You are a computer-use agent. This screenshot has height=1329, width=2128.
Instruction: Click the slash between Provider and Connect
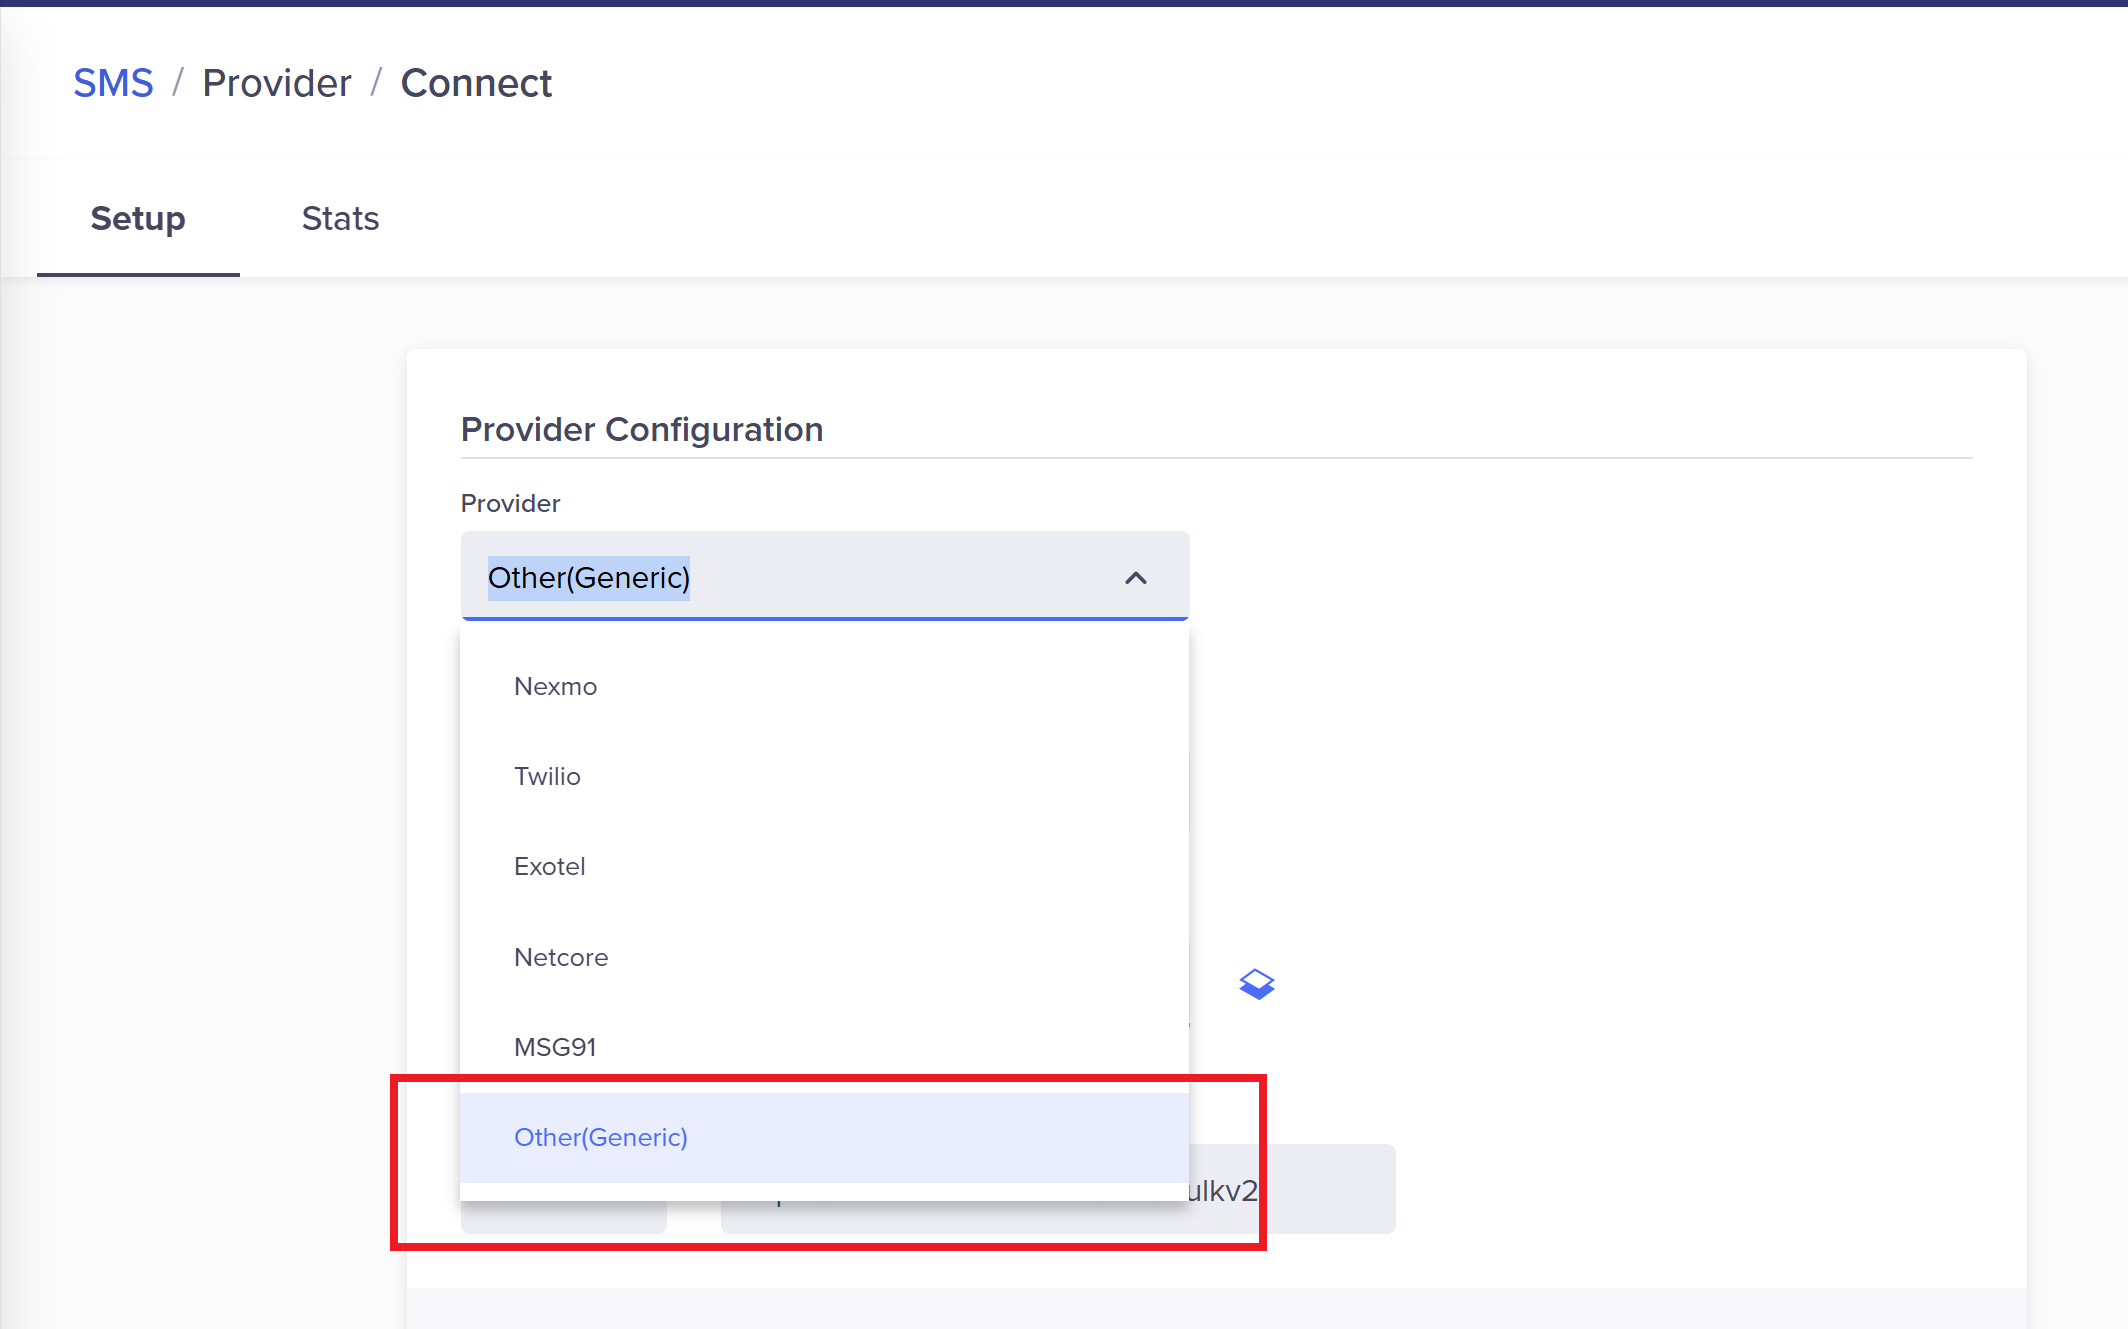click(376, 83)
